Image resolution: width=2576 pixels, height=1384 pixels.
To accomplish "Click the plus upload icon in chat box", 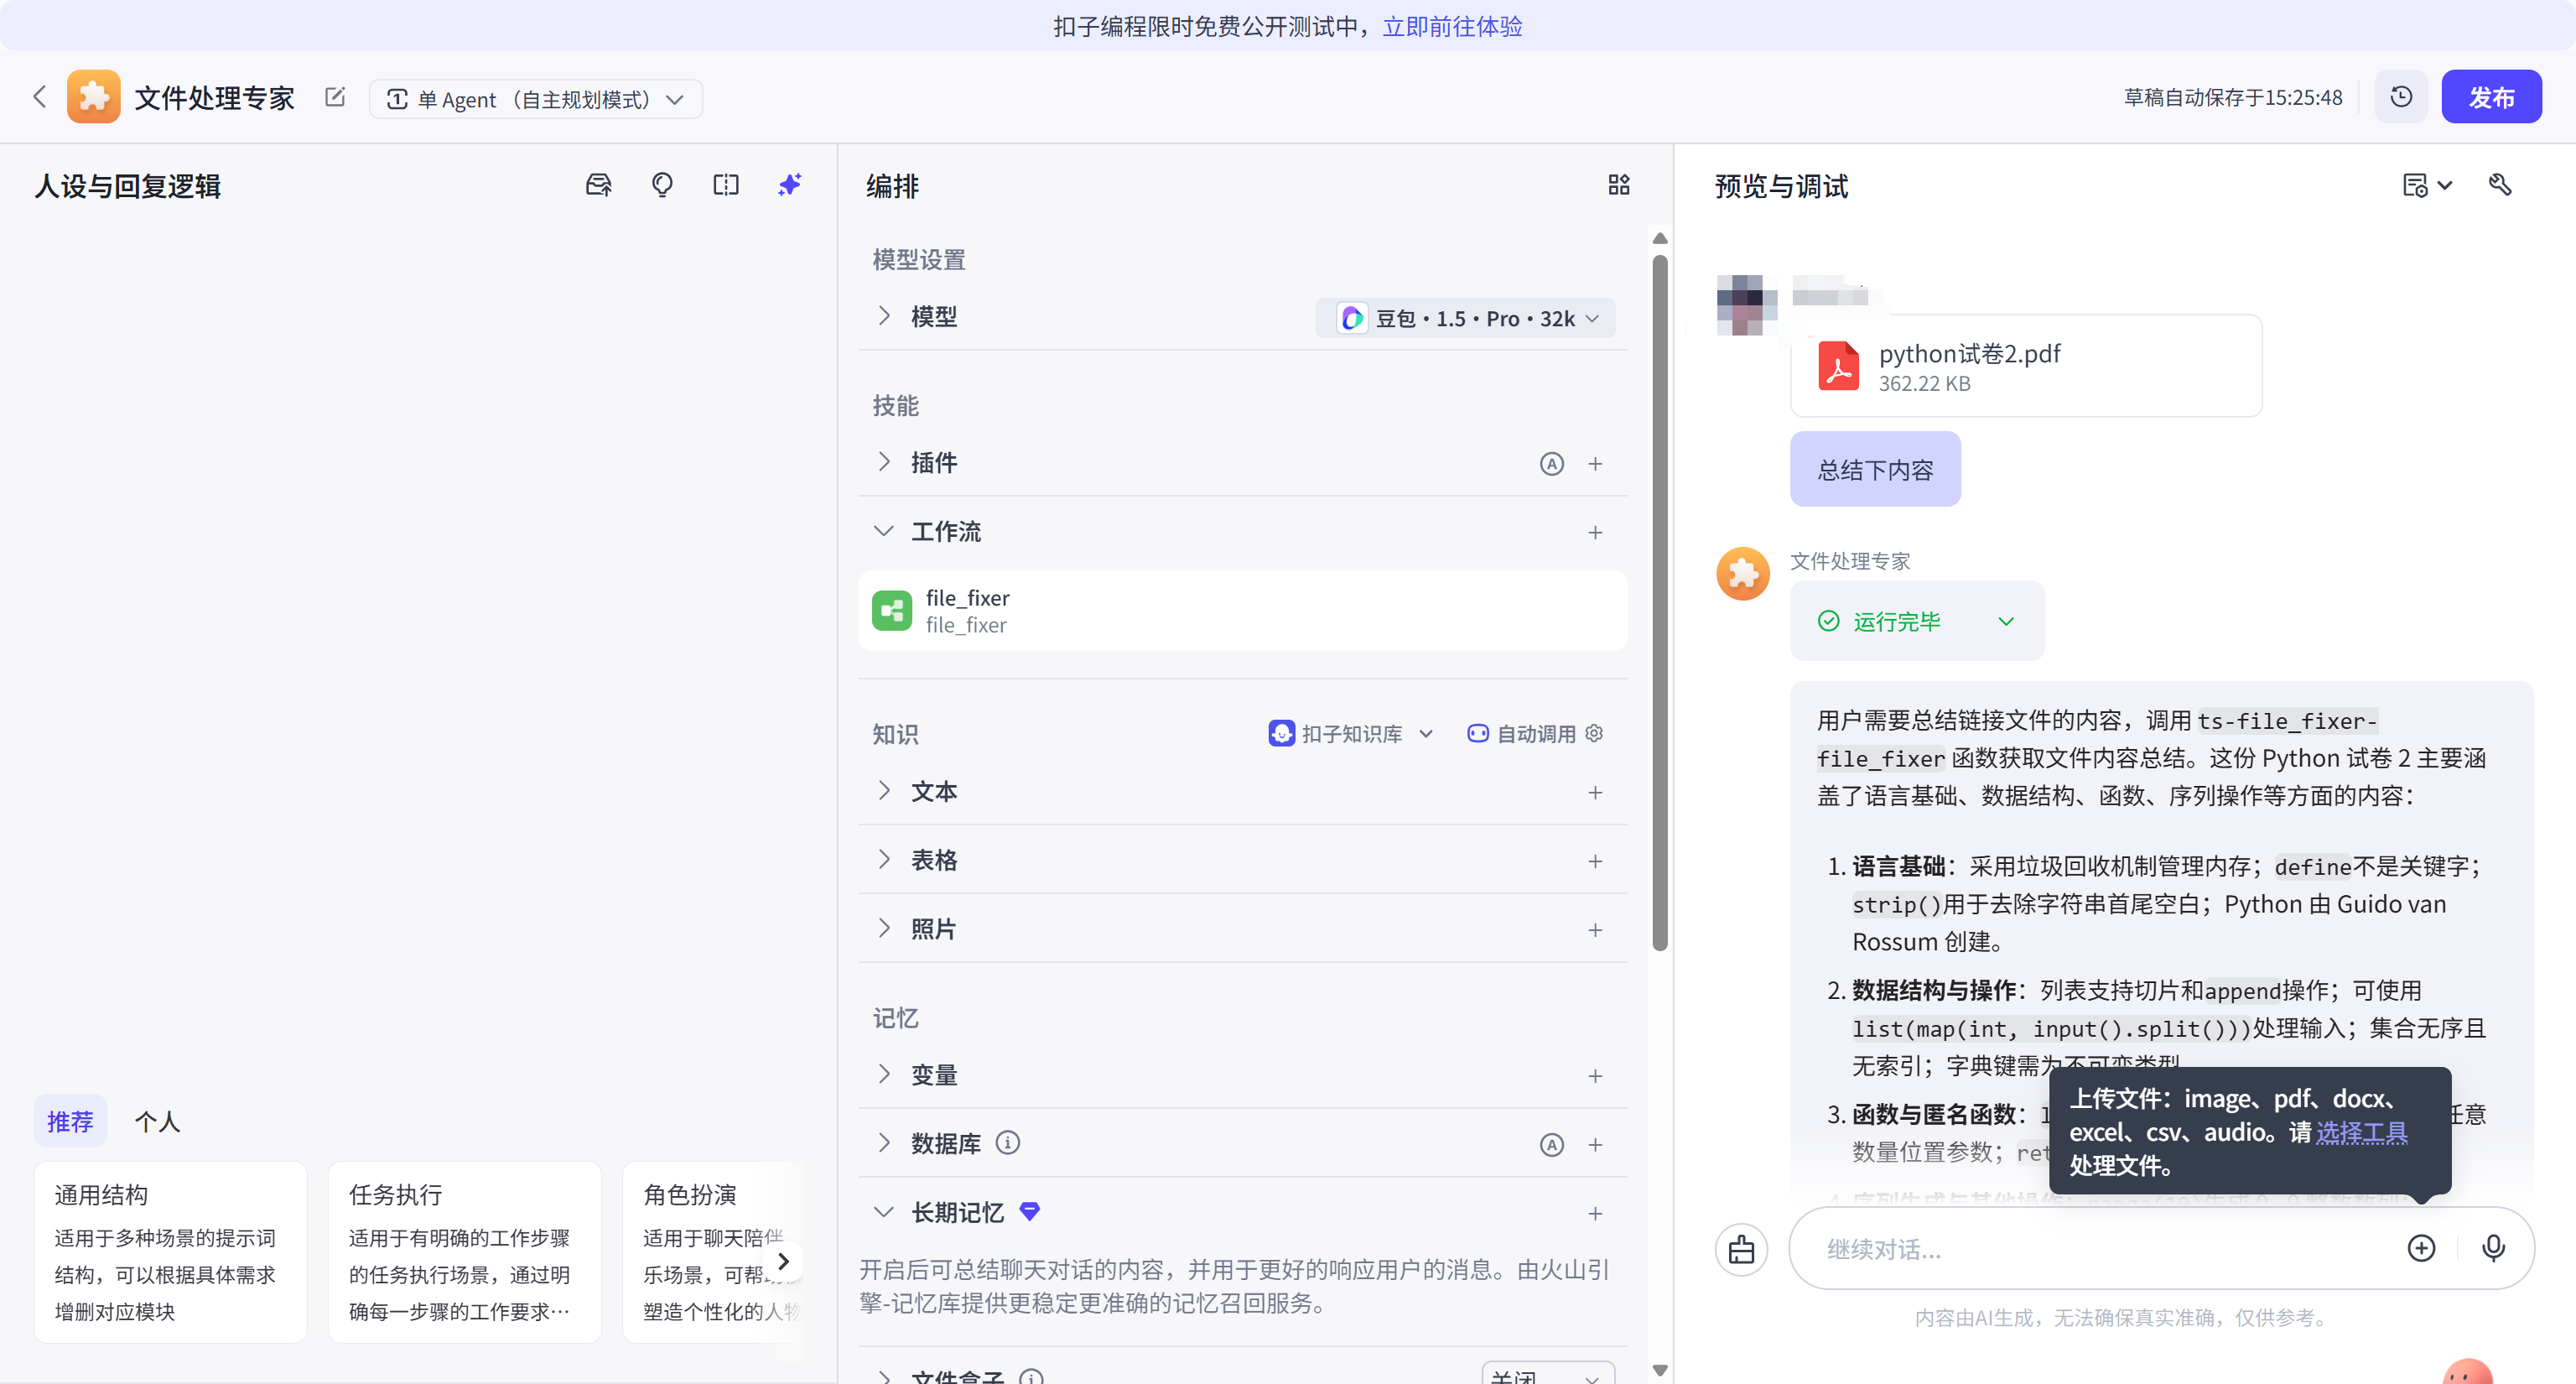I will pyautogui.click(x=2421, y=1248).
